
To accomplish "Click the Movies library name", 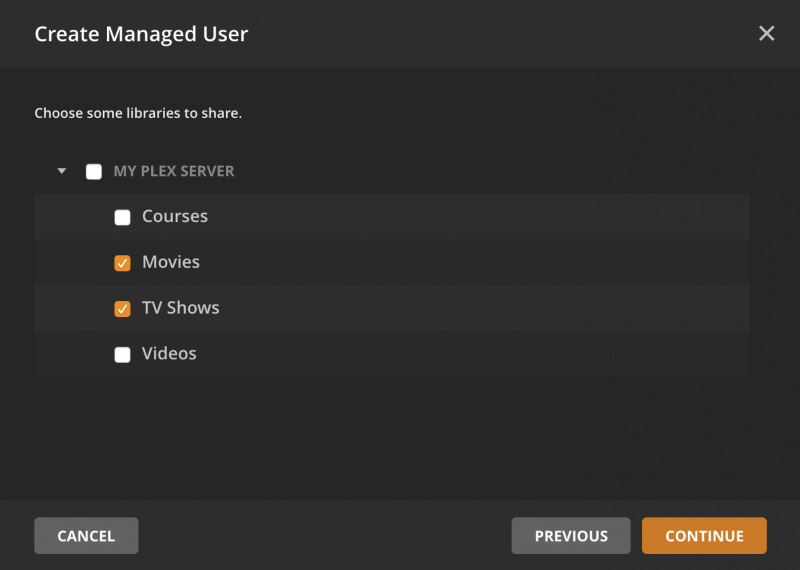I will (171, 262).
